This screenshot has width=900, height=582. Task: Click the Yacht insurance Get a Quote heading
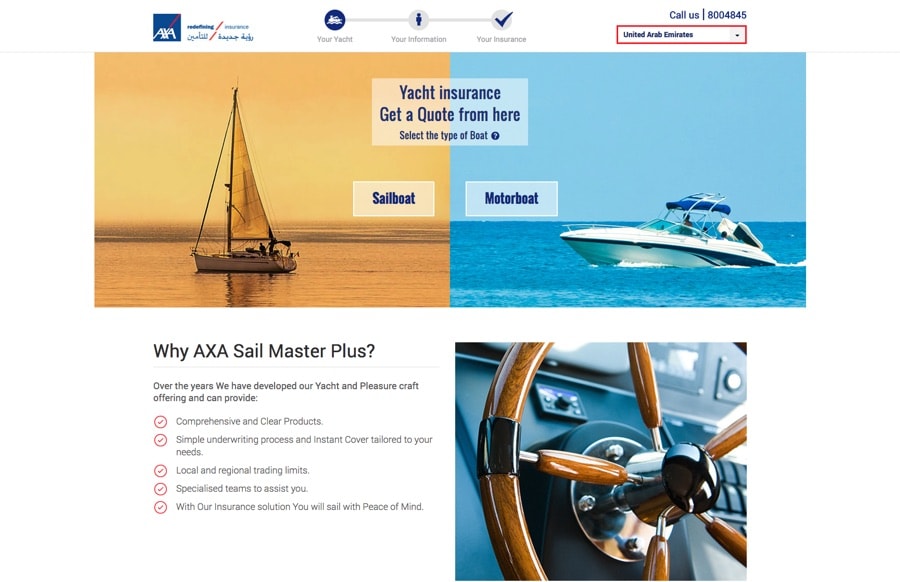(x=450, y=104)
